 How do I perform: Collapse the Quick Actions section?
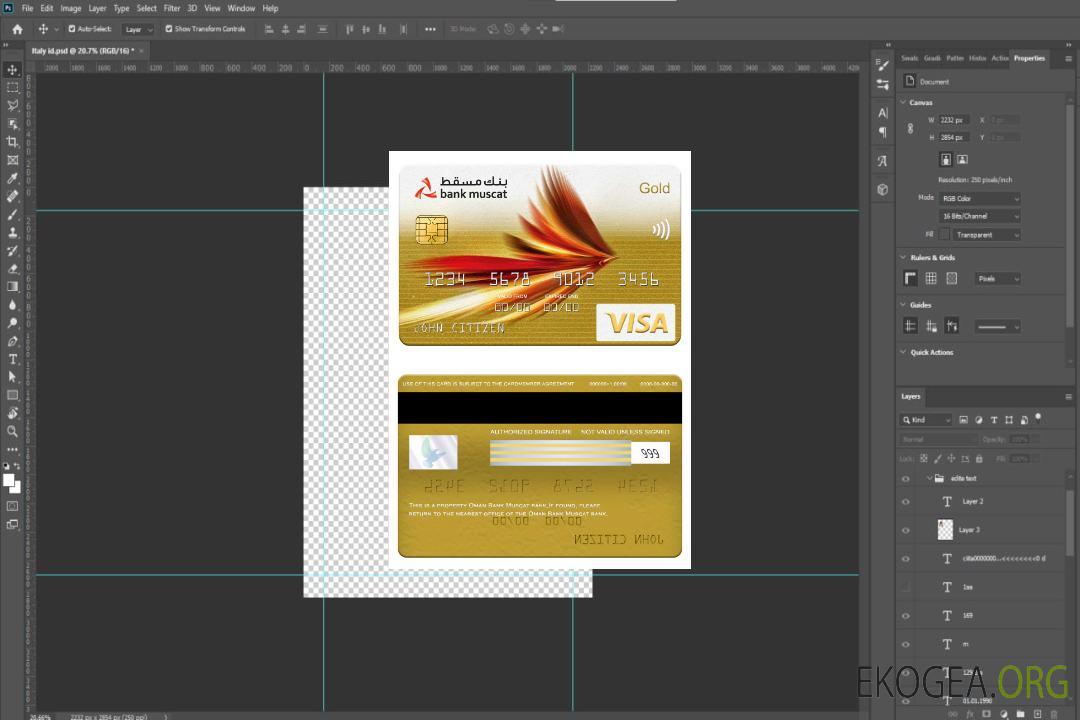coord(903,352)
